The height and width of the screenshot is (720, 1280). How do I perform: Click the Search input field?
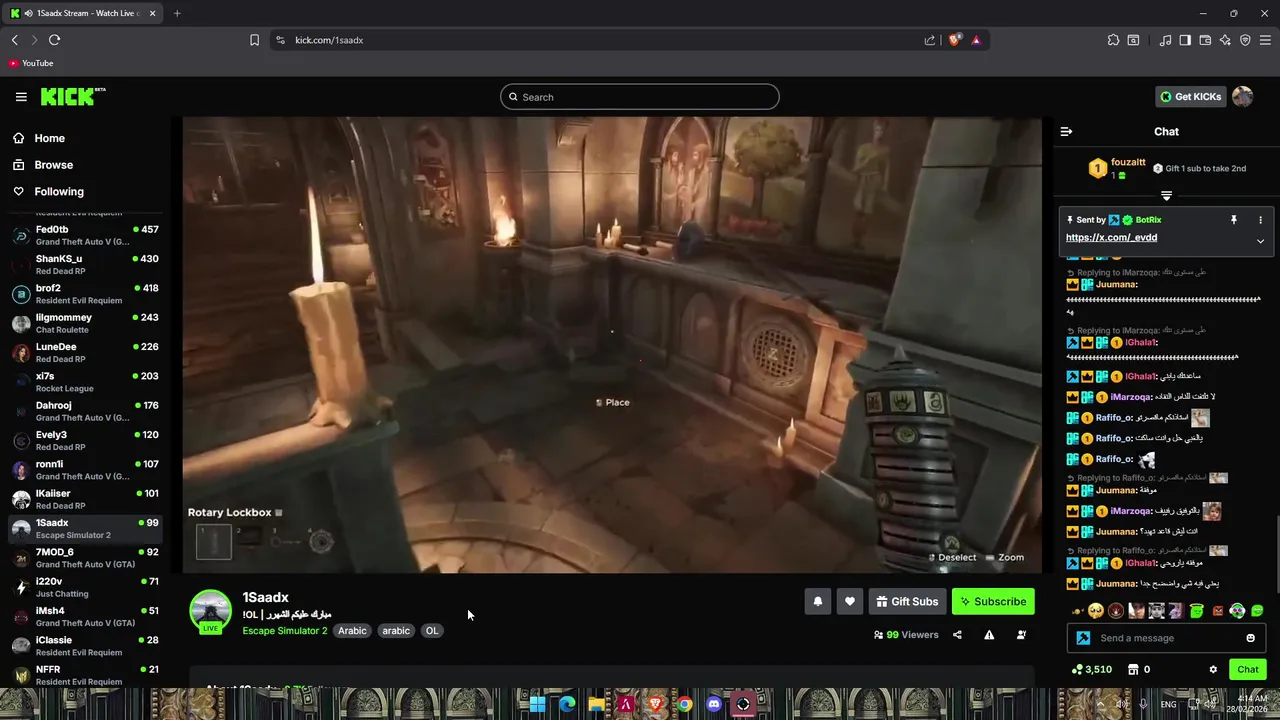[x=640, y=97]
